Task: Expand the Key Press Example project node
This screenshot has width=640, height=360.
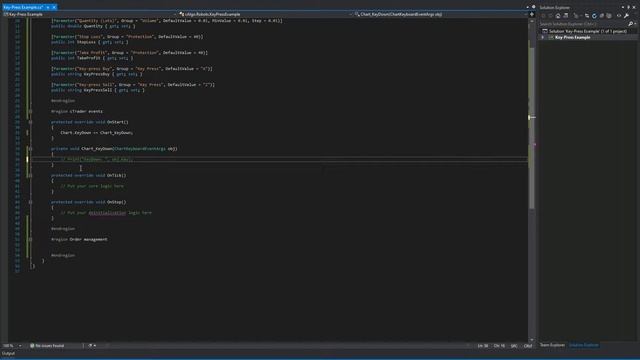Action: click(543, 37)
